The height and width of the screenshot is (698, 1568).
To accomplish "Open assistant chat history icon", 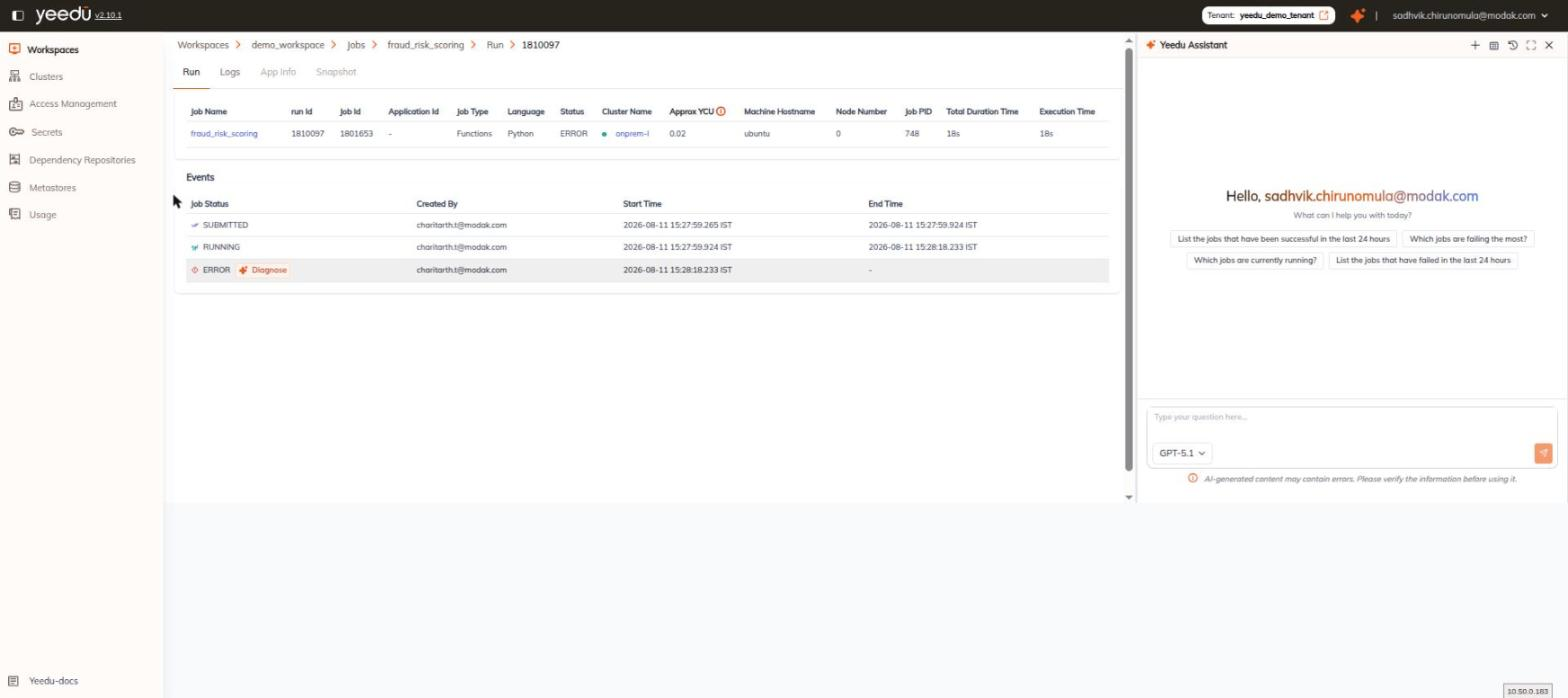I will (1512, 45).
